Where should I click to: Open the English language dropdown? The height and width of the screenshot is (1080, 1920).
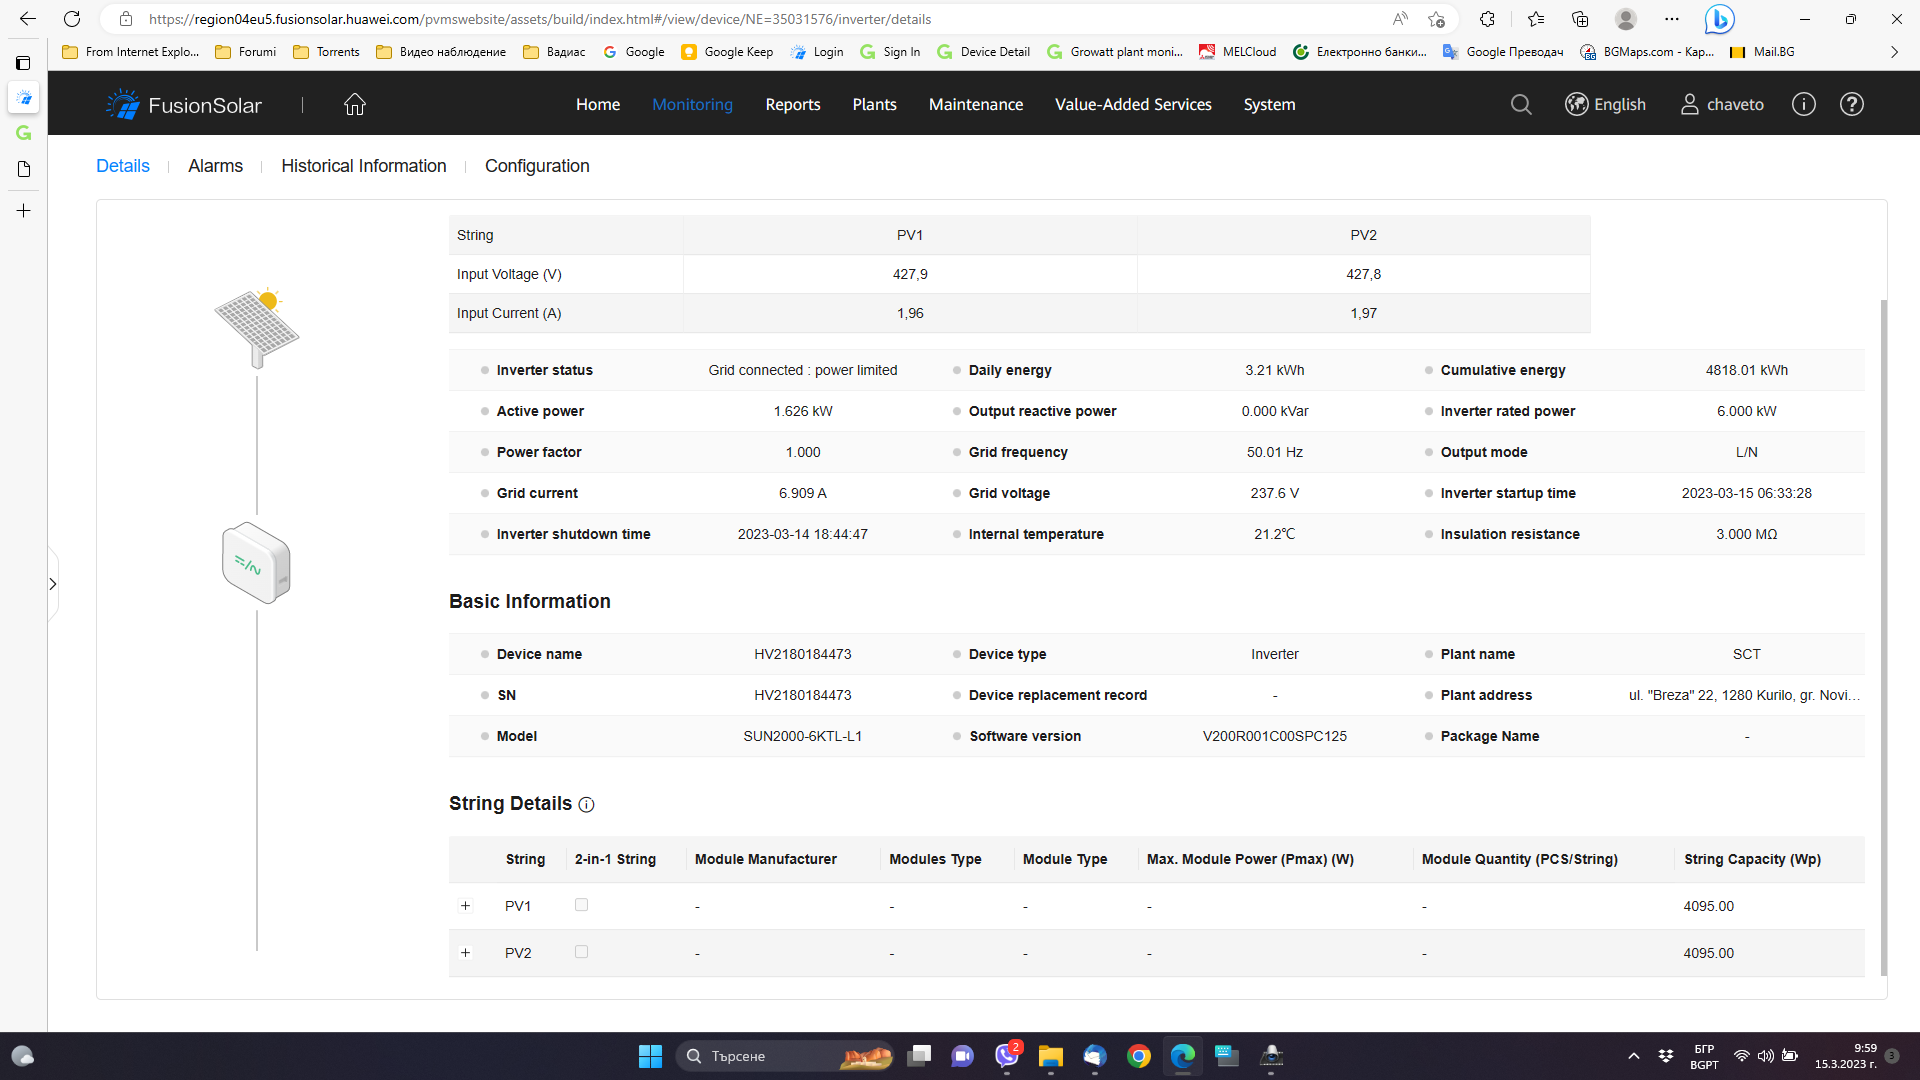click(x=1605, y=104)
